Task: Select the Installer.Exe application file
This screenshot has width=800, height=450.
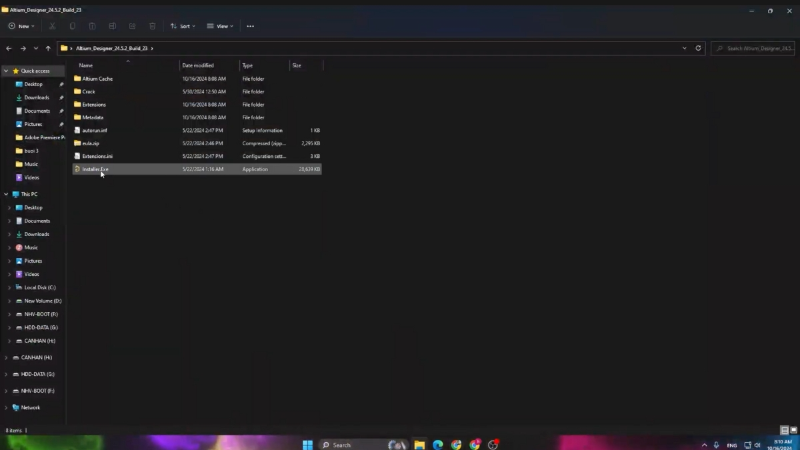Action: coord(197,169)
